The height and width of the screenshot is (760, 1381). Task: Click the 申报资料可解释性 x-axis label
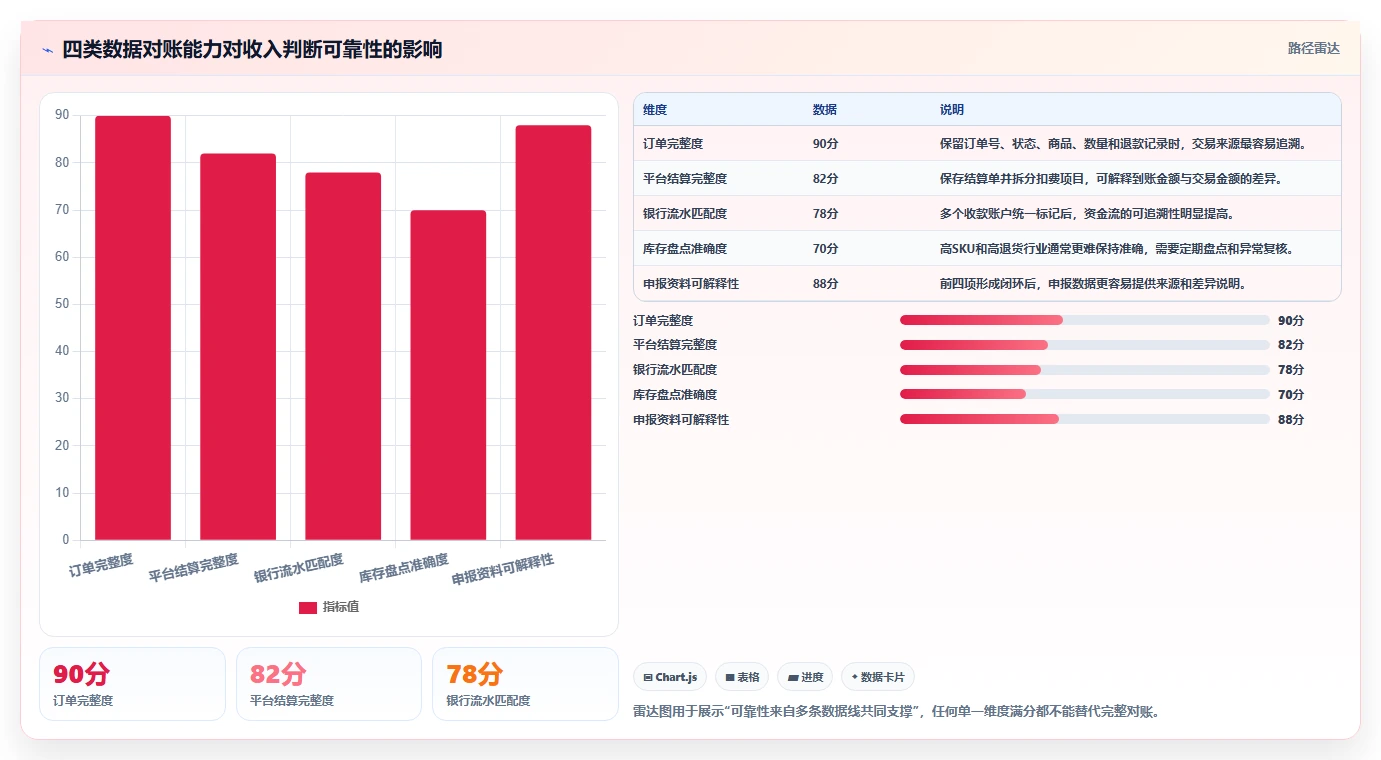pyautogui.click(x=503, y=570)
